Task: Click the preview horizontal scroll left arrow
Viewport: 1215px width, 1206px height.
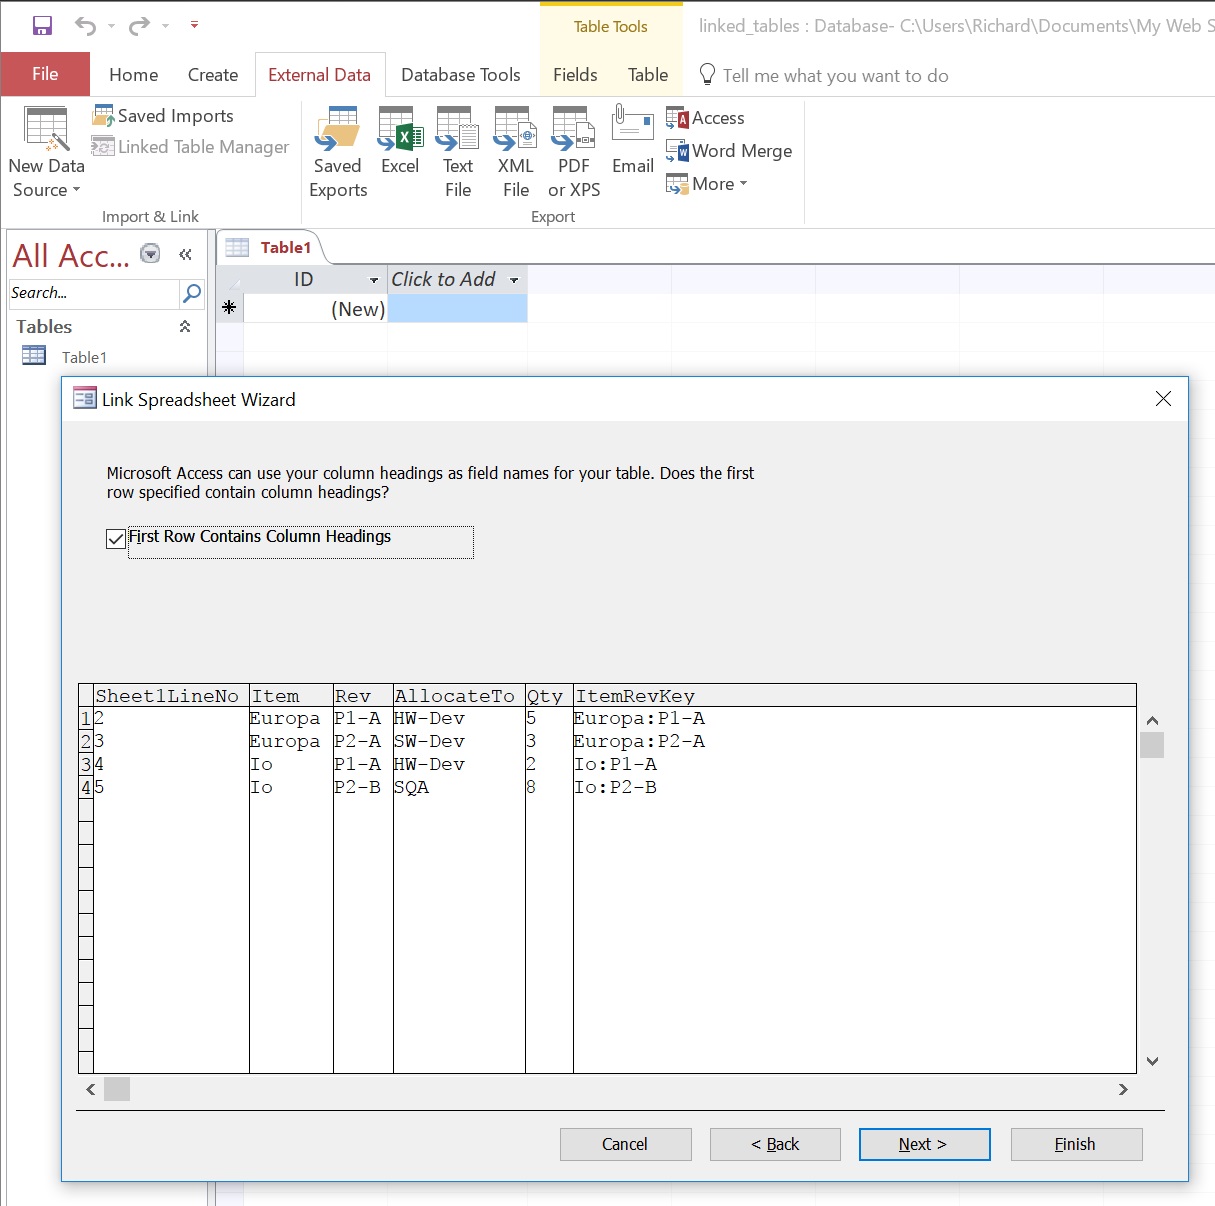Action: tap(91, 1089)
